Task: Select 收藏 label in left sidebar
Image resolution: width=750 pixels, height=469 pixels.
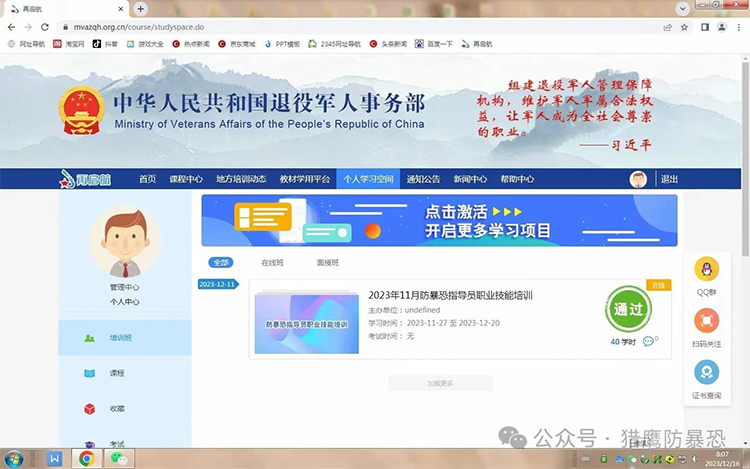Action: [x=117, y=409]
